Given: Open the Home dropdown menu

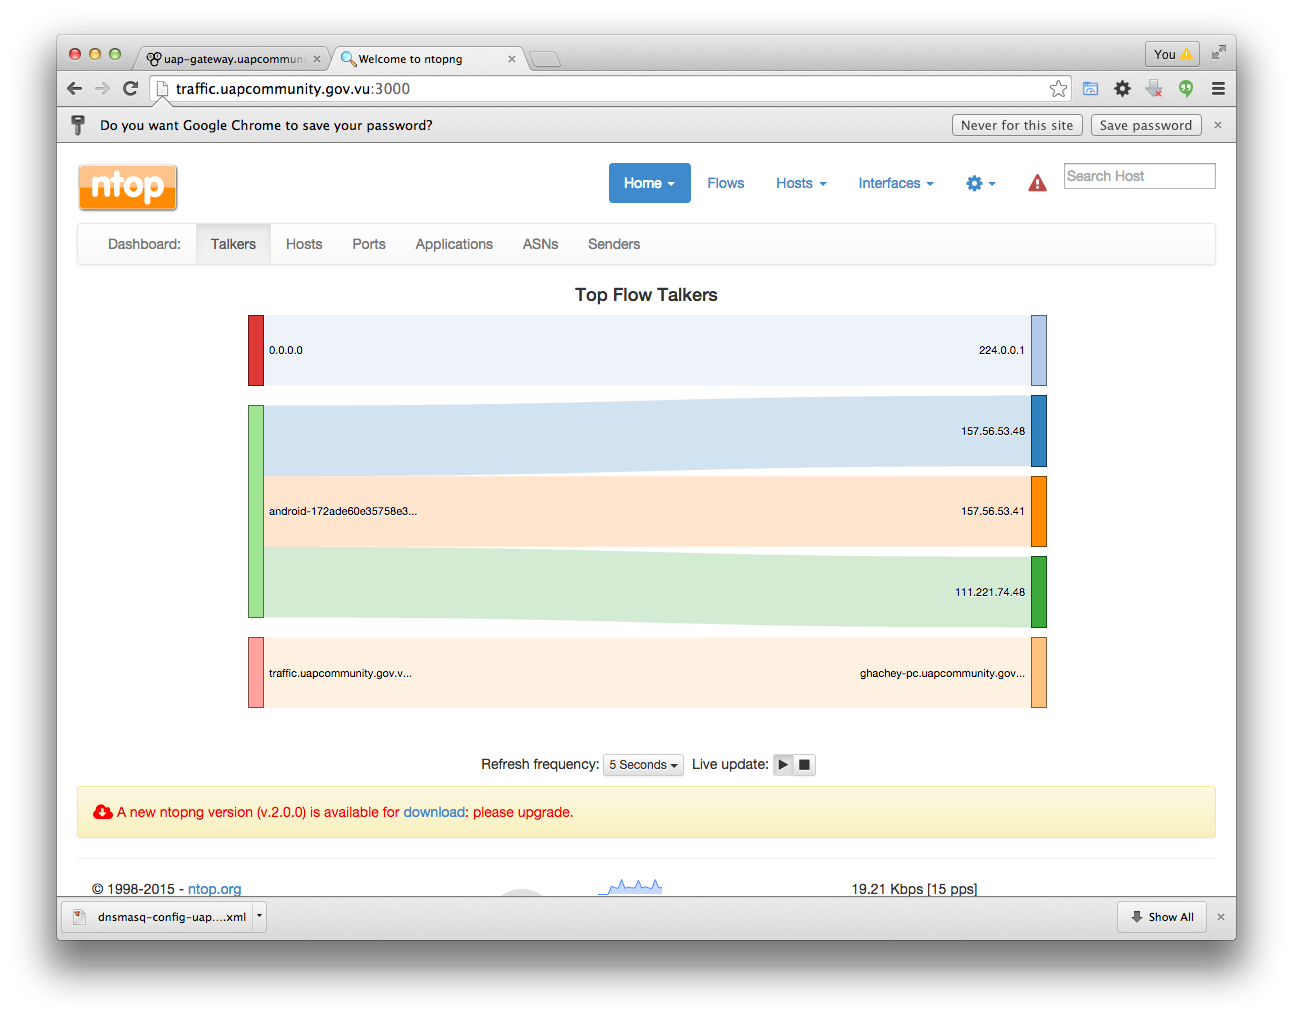Looking at the screenshot, I should click(649, 183).
